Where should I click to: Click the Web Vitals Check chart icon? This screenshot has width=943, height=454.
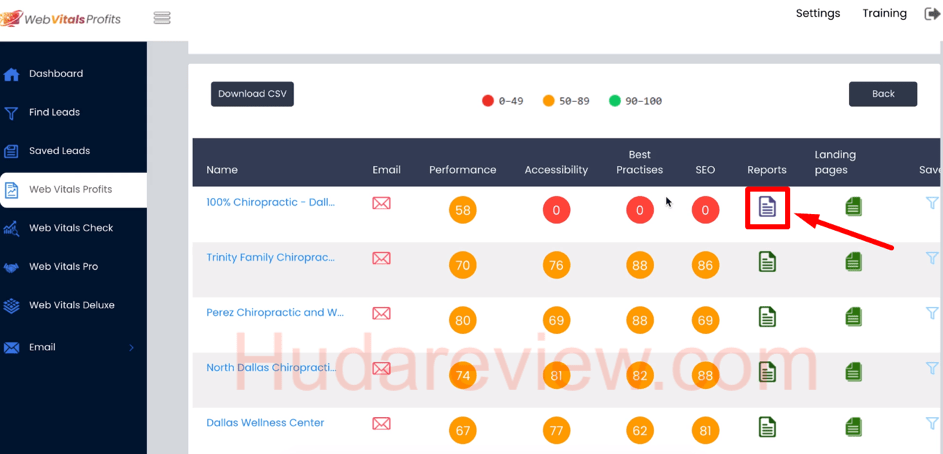[11, 229]
